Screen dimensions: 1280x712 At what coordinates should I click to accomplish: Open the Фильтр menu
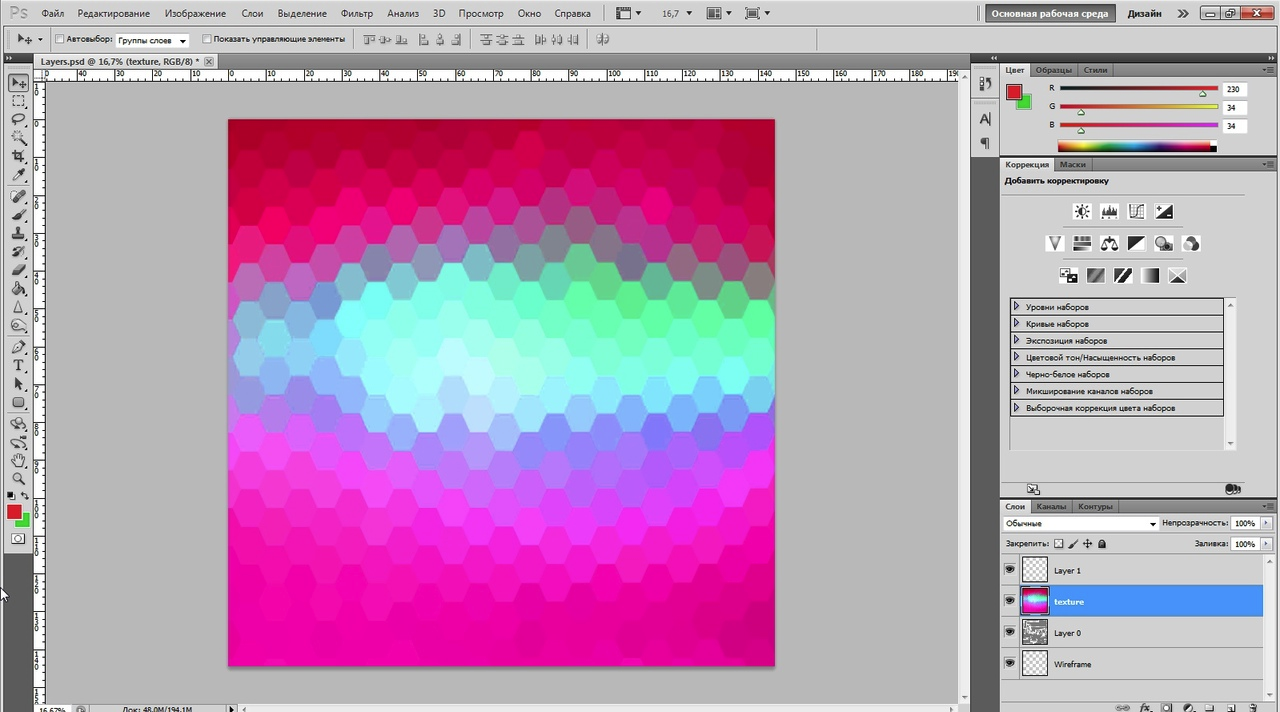(356, 14)
